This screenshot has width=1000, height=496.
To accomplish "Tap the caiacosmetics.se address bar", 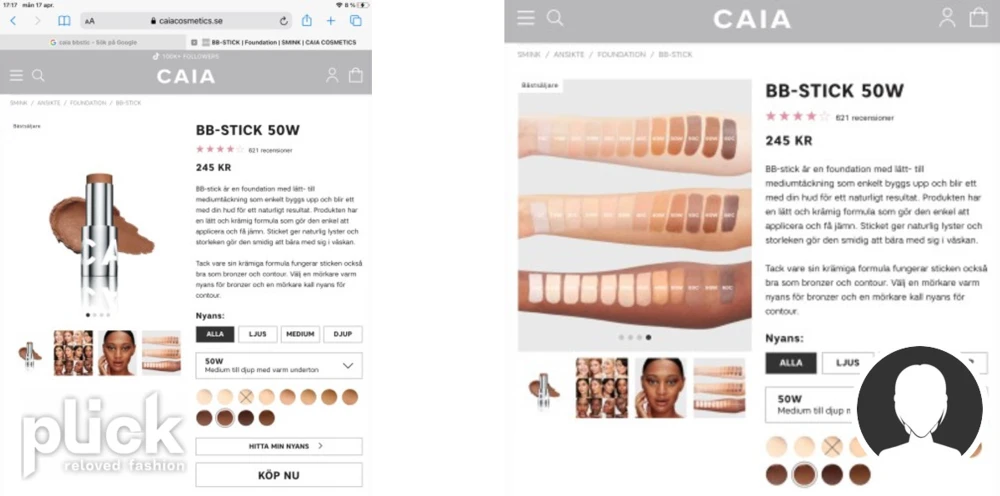I will (x=187, y=21).
